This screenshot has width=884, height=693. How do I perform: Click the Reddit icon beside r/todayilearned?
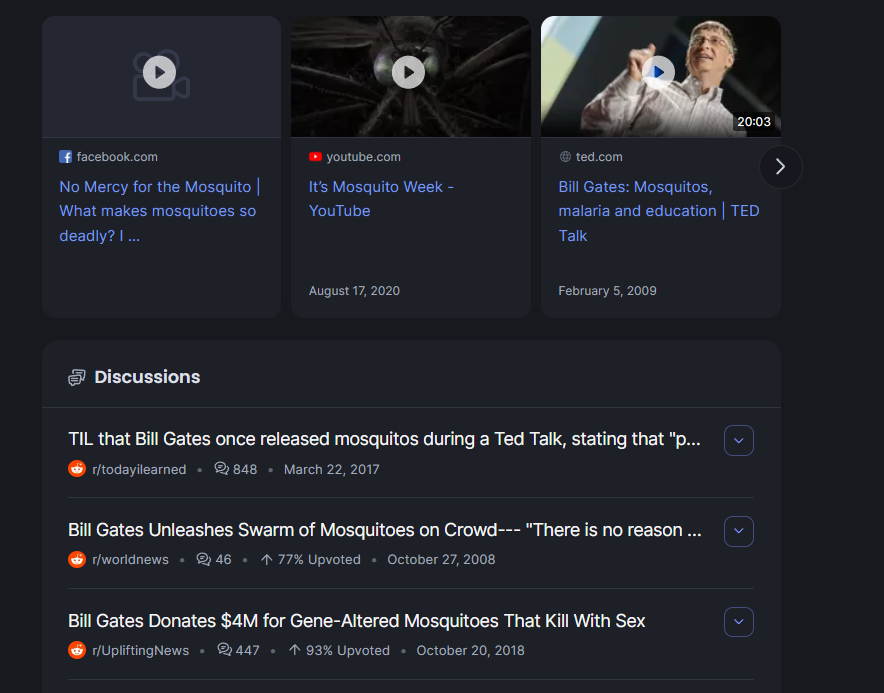click(77, 469)
